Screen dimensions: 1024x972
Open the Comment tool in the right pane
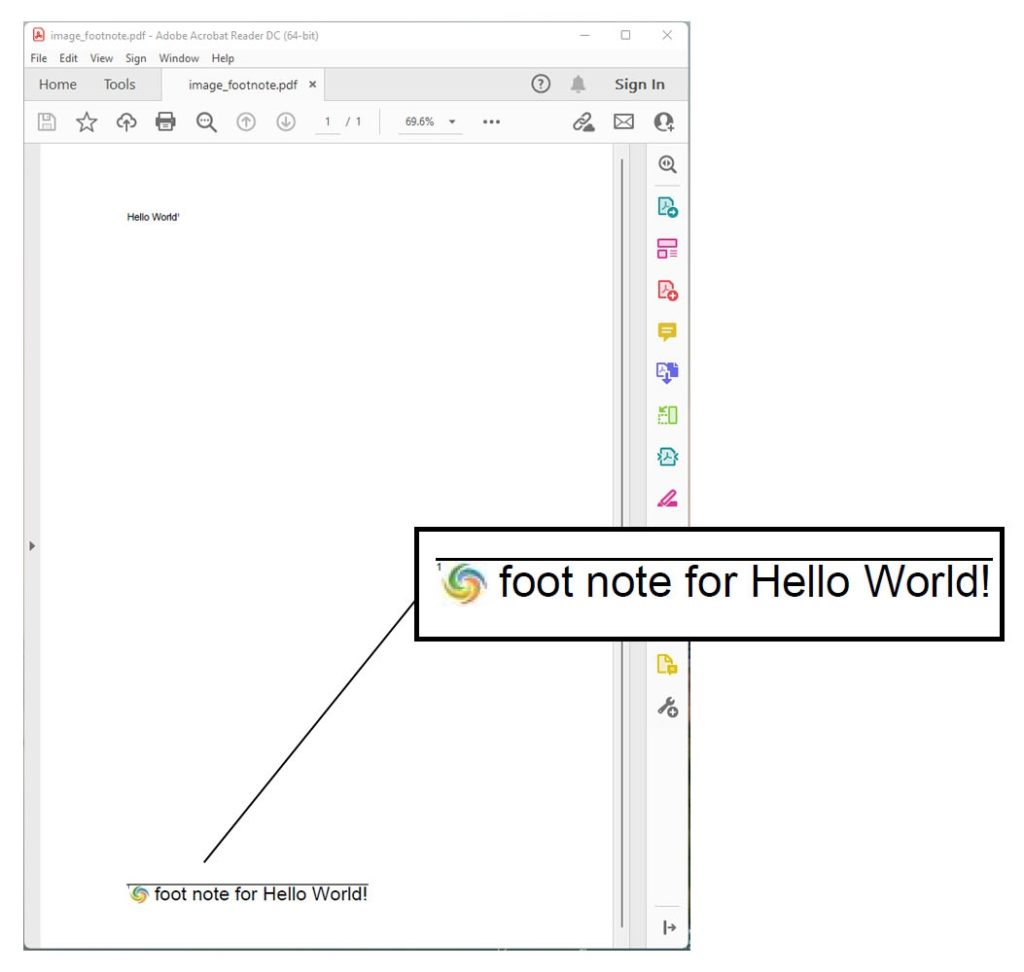pyautogui.click(x=667, y=331)
